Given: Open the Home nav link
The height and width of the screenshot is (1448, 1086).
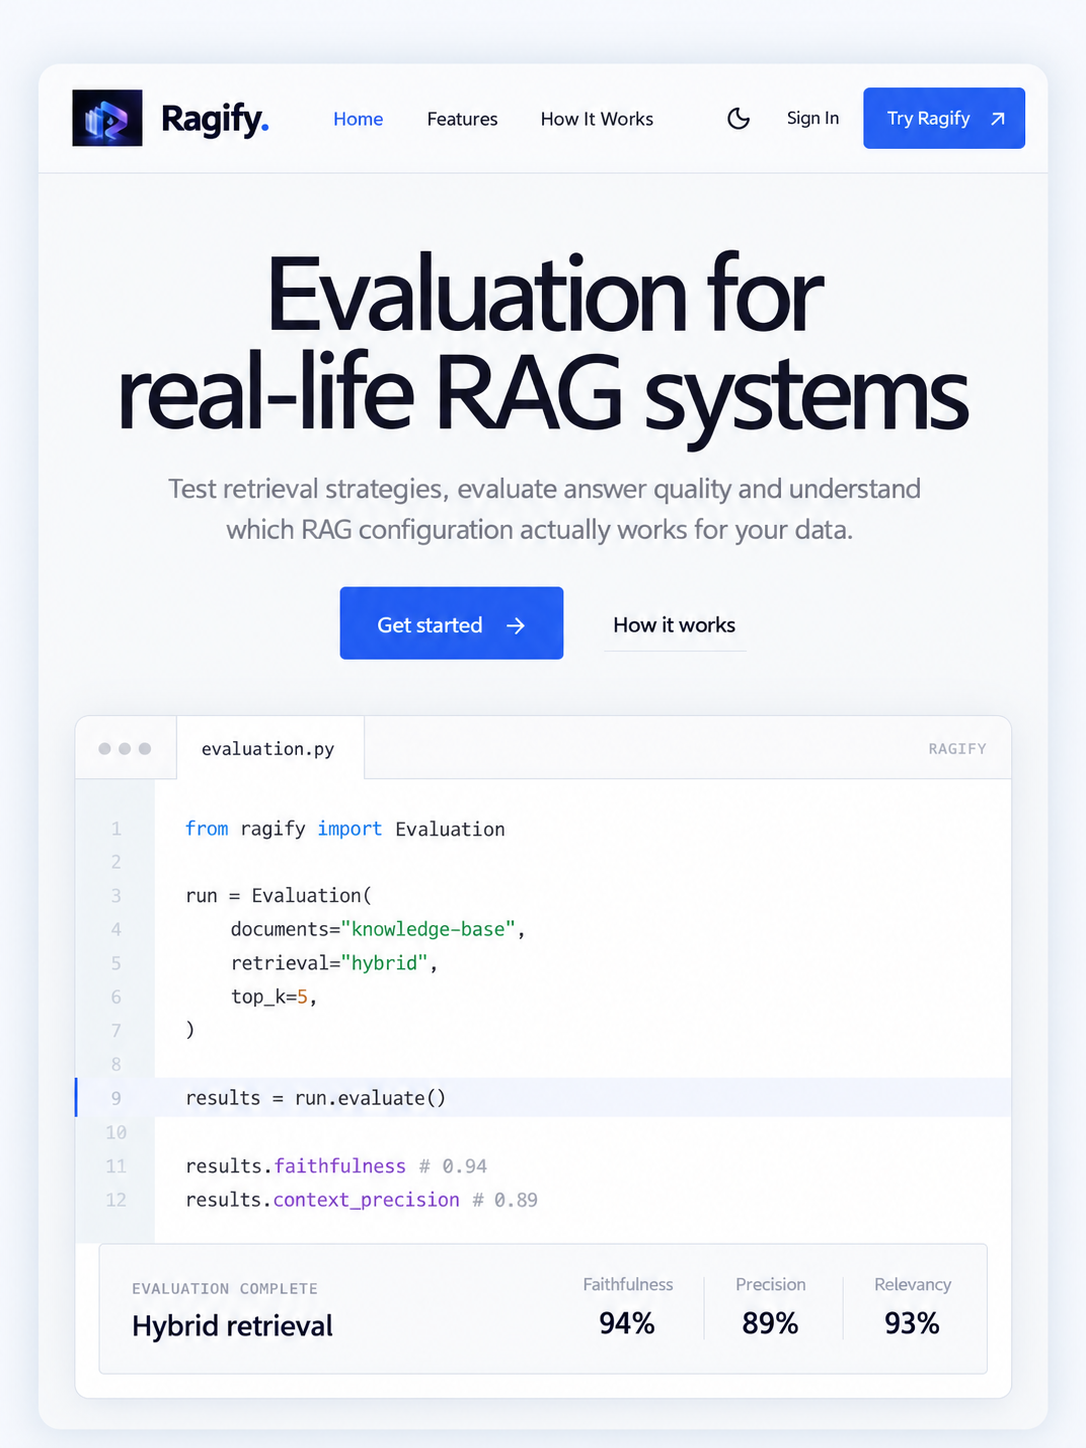Looking at the screenshot, I should (x=358, y=119).
